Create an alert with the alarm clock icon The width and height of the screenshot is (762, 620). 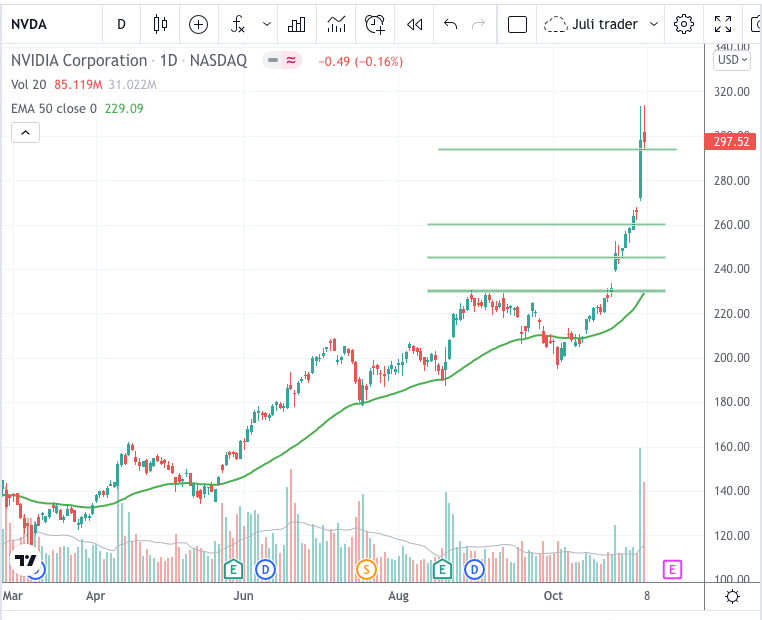[x=375, y=24]
